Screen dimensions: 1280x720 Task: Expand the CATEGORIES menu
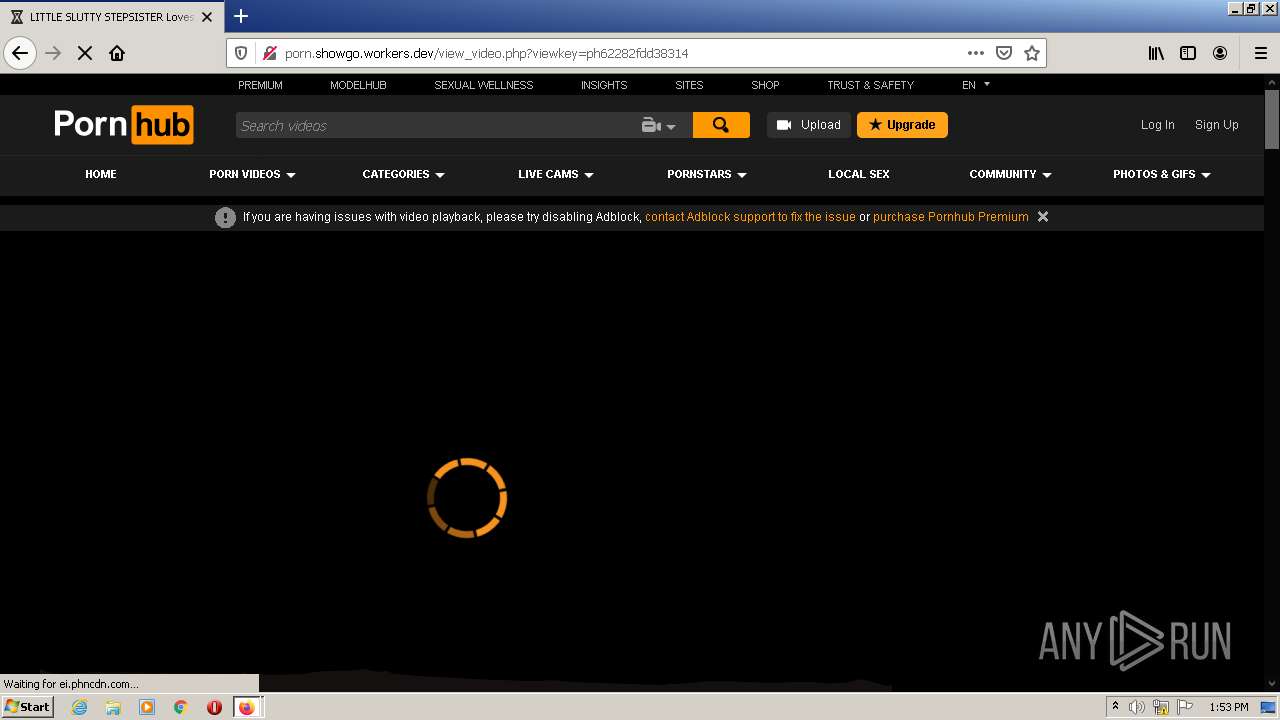coord(403,174)
